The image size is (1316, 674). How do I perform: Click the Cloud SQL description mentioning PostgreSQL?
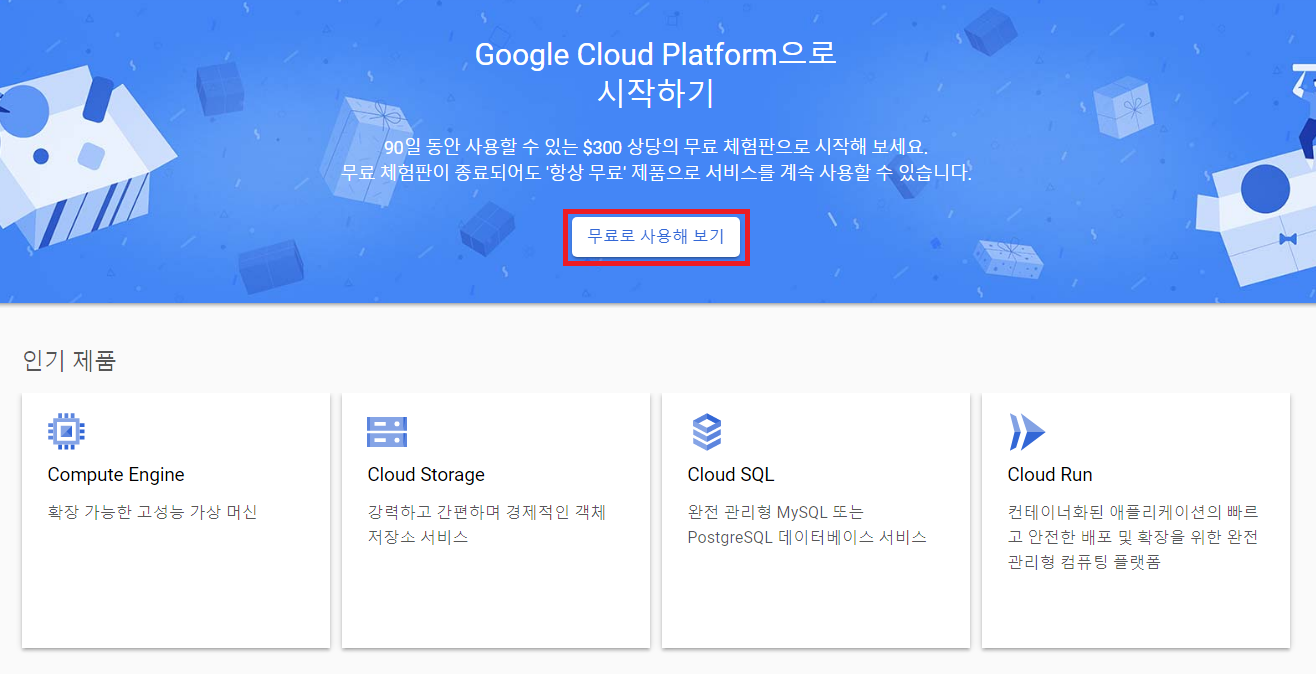pyautogui.click(x=807, y=524)
